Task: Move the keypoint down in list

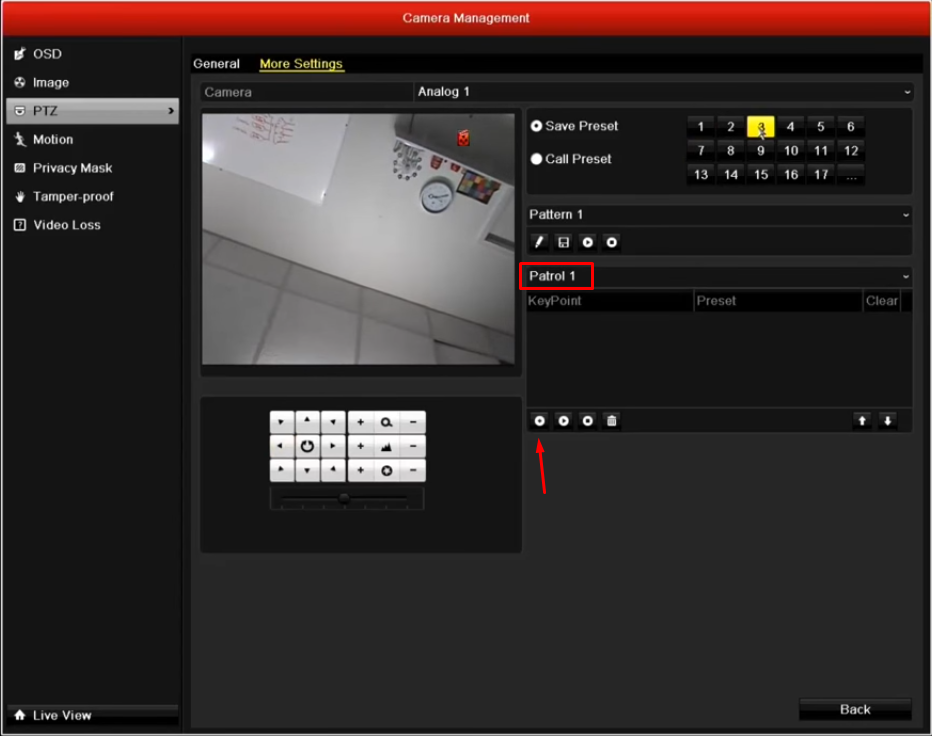Action: (887, 421)
